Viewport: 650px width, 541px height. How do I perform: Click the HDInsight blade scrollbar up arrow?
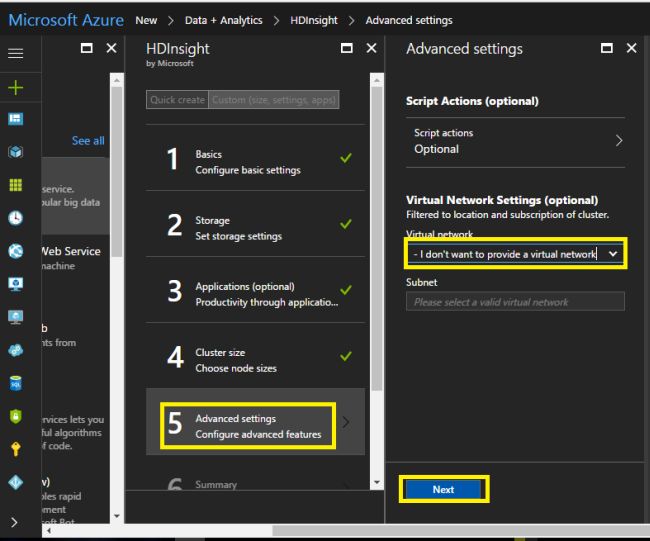pos(376,79)
